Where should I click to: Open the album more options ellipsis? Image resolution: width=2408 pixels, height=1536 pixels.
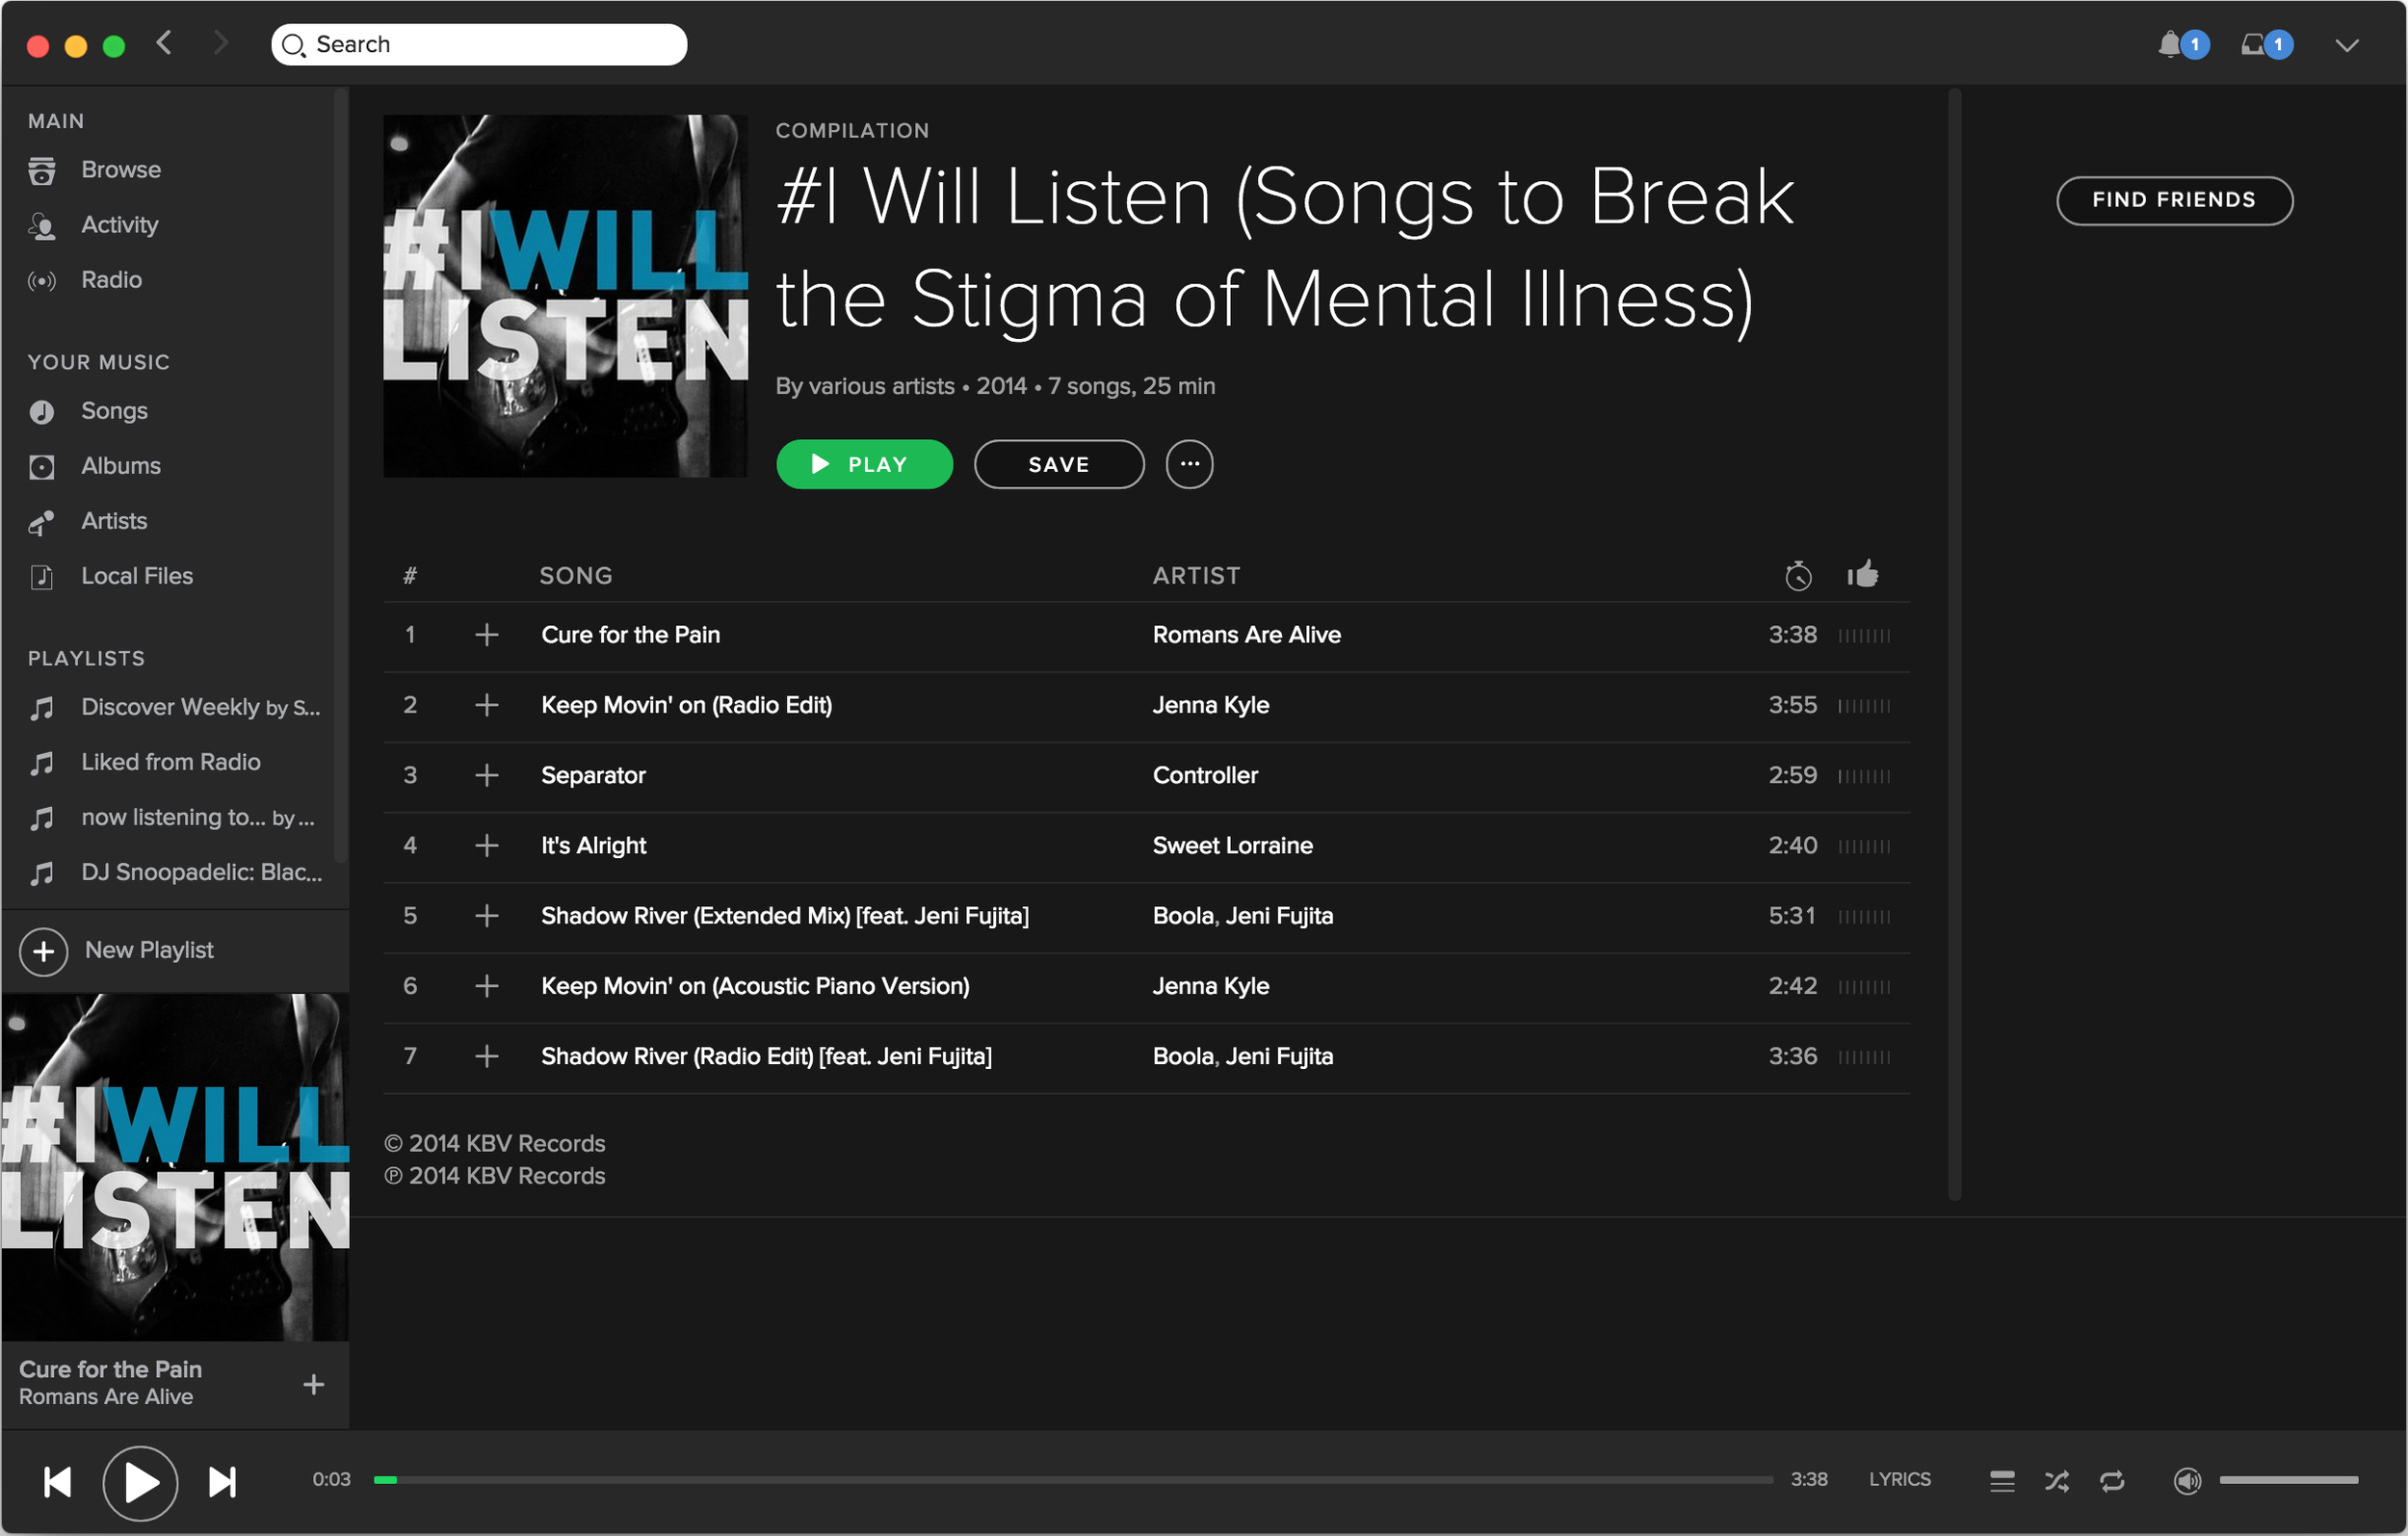pos(1190,464)
